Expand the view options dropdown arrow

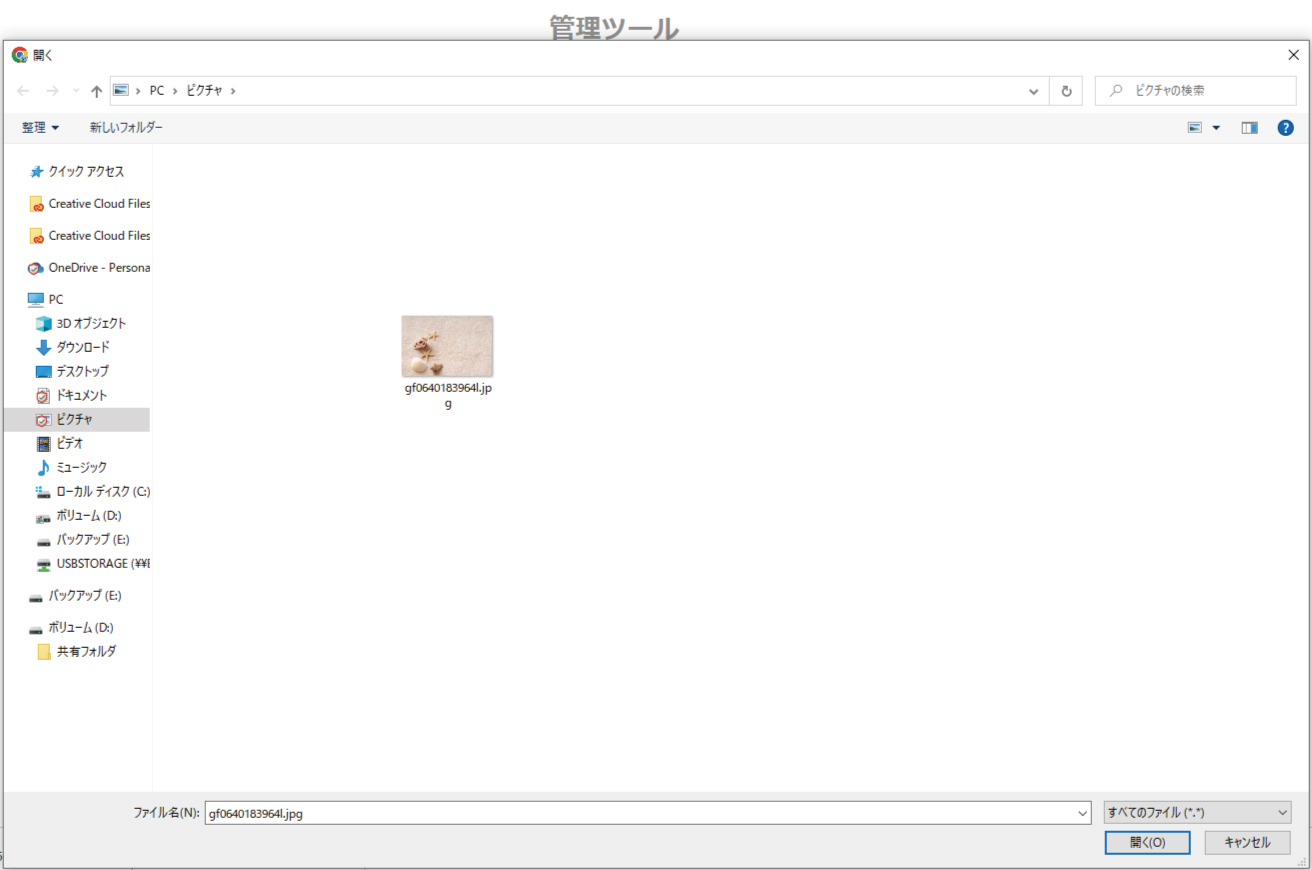coord(1216,128)
